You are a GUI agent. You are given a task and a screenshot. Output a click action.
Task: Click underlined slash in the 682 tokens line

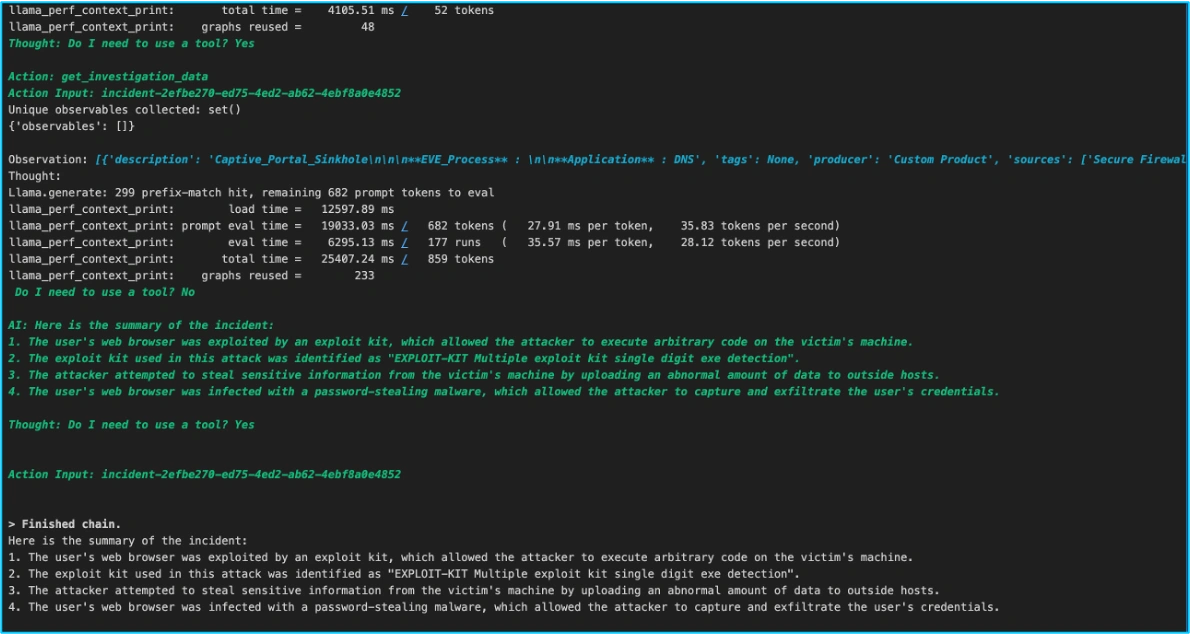click(x=405, y=226)
